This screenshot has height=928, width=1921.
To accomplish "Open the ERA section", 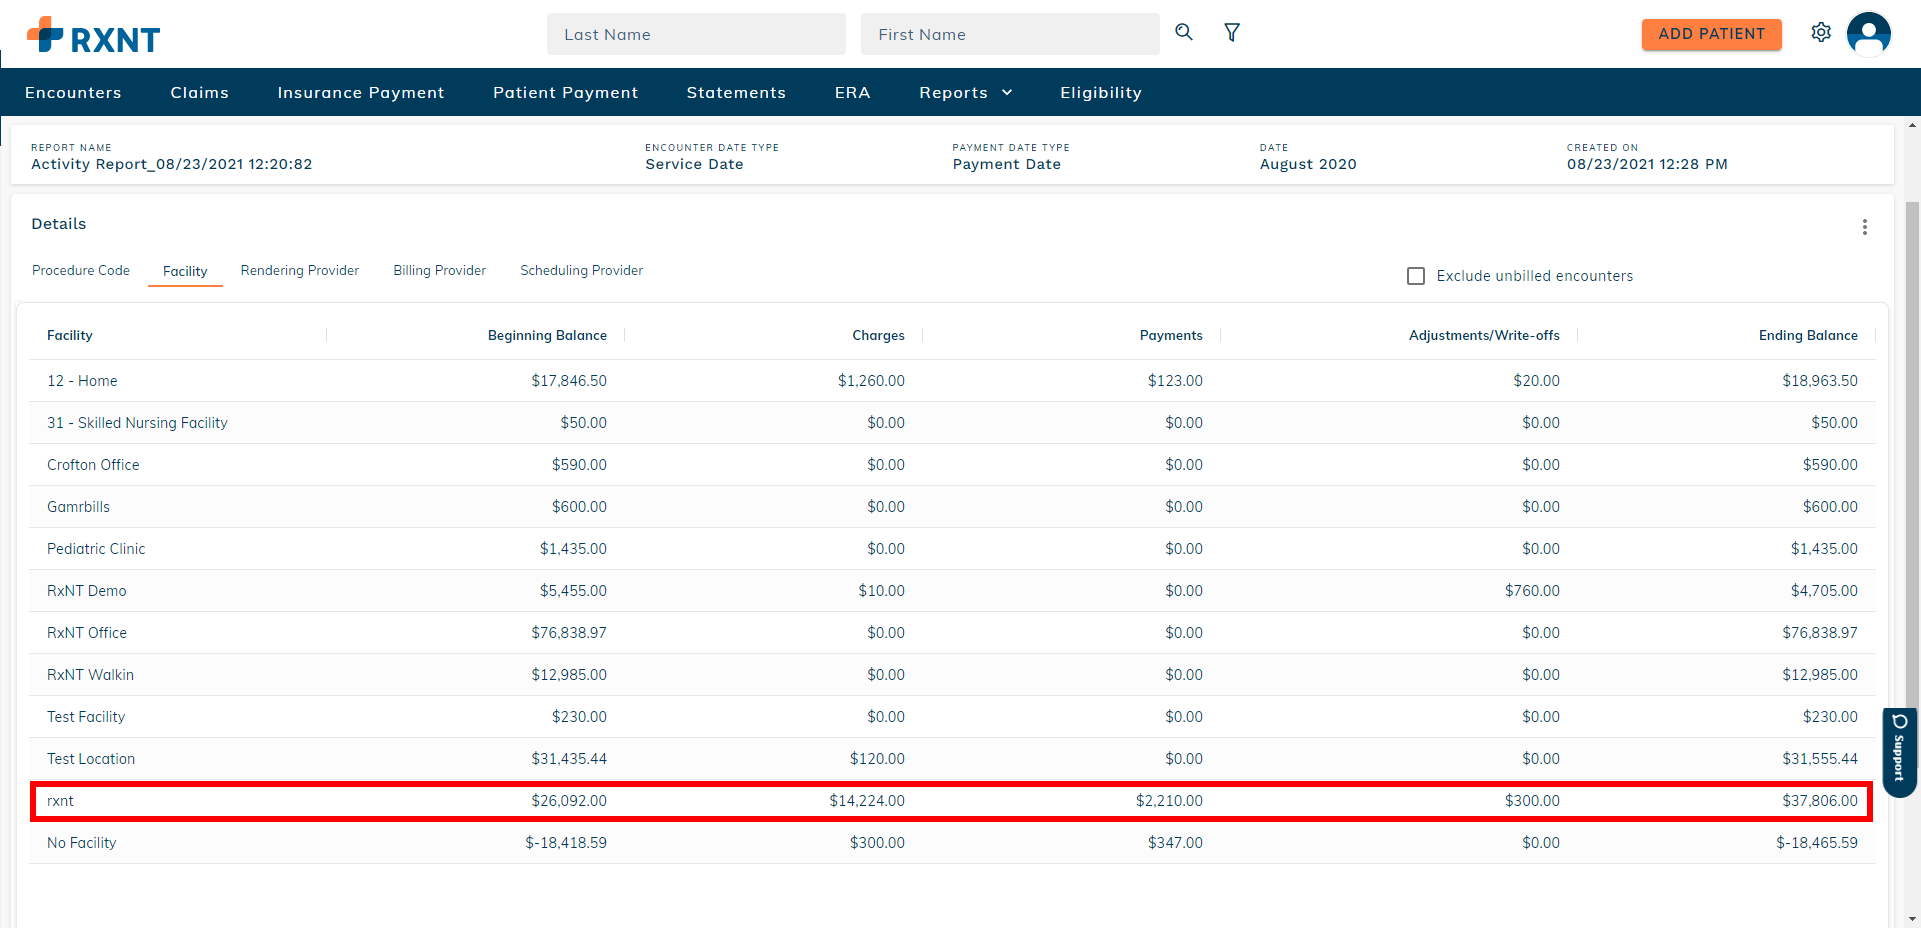I will (x=852, y=92).
